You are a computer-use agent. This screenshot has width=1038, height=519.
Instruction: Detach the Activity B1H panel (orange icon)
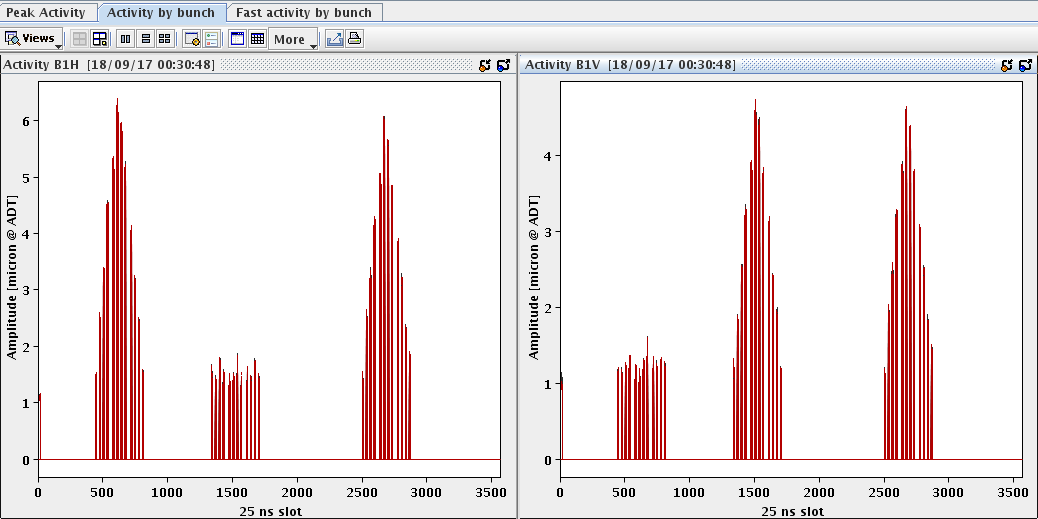pos(485,65)
